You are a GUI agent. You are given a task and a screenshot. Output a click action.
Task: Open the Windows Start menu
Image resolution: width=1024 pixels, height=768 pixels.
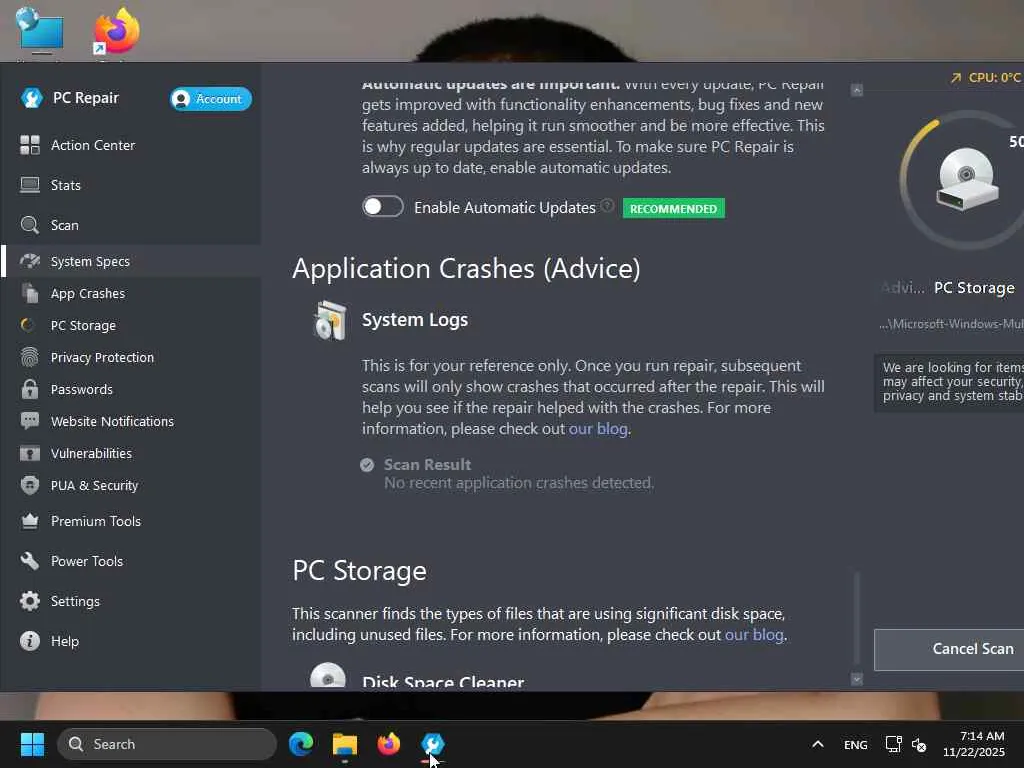click(32, 744)
